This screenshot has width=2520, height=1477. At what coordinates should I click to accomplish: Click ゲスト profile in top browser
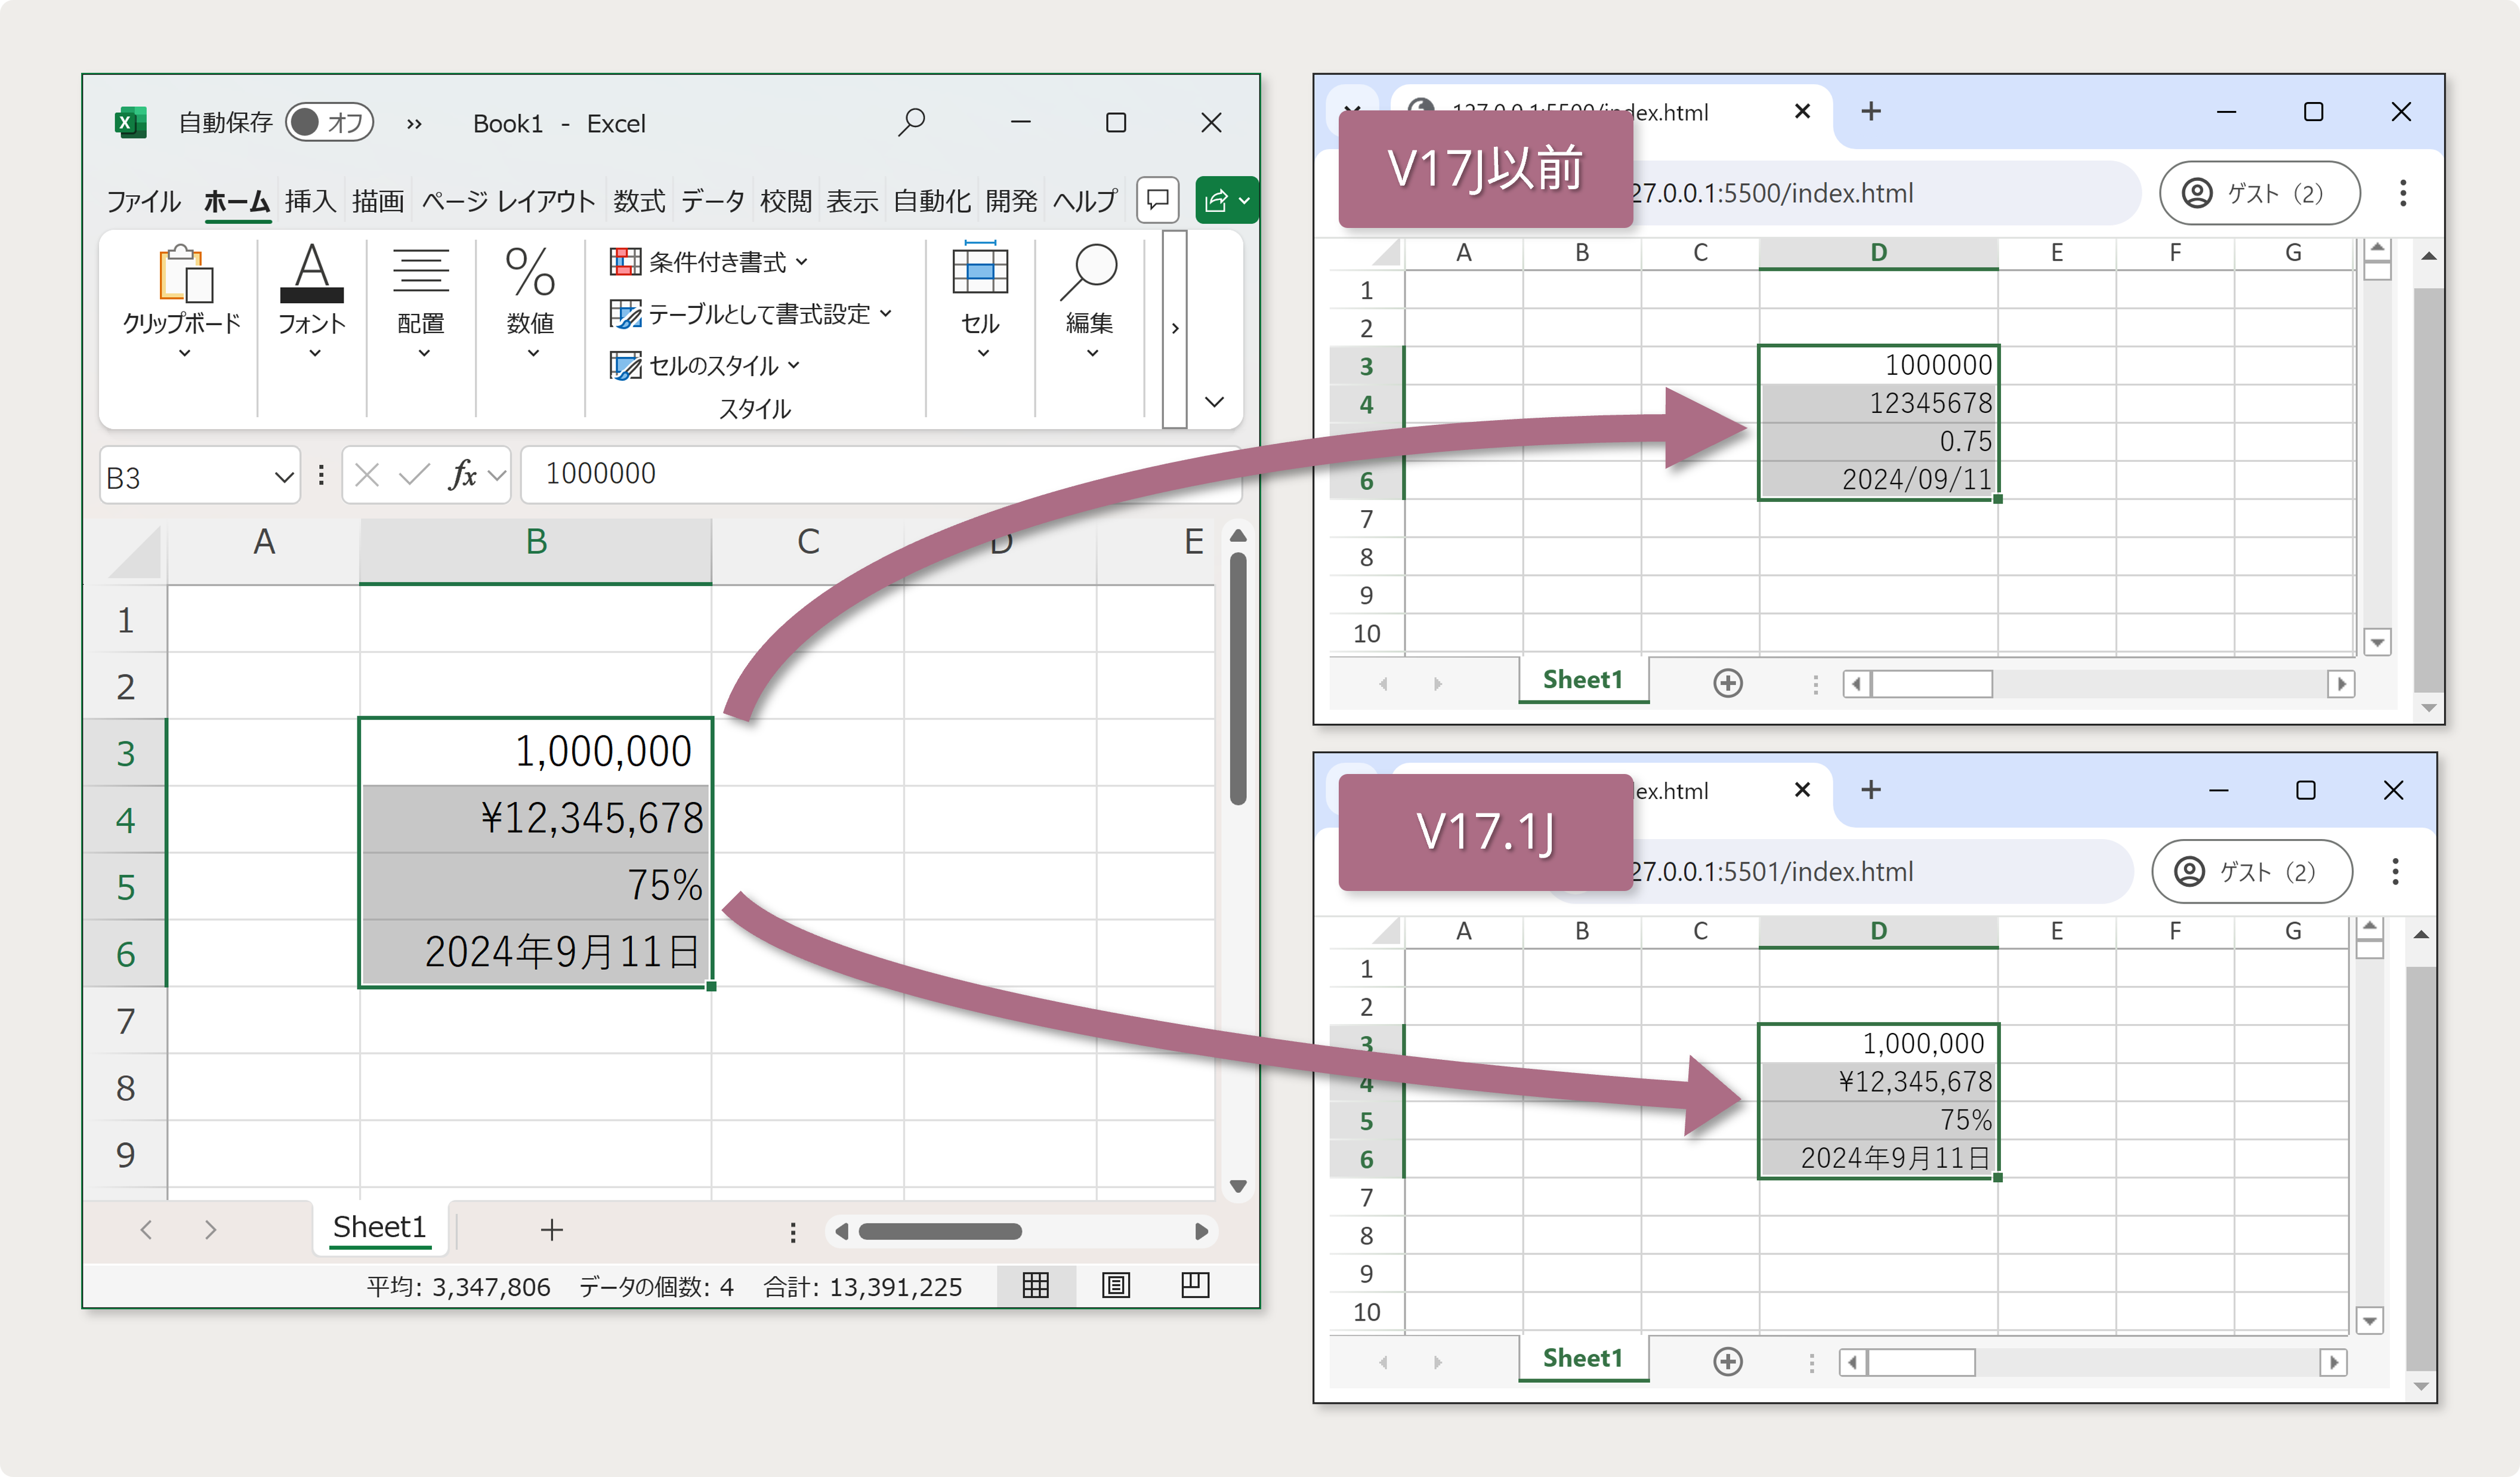tap(2259, 193)
